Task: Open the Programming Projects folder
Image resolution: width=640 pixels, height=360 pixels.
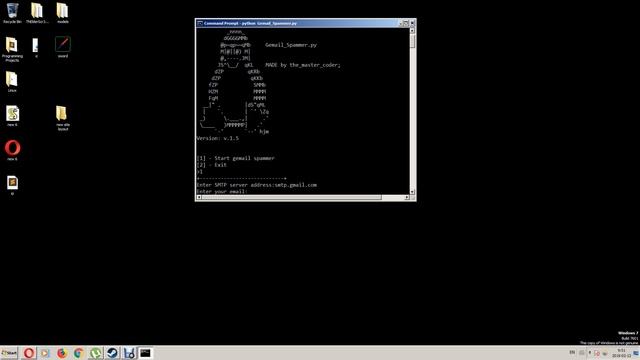Action: (x=12, y=49)
